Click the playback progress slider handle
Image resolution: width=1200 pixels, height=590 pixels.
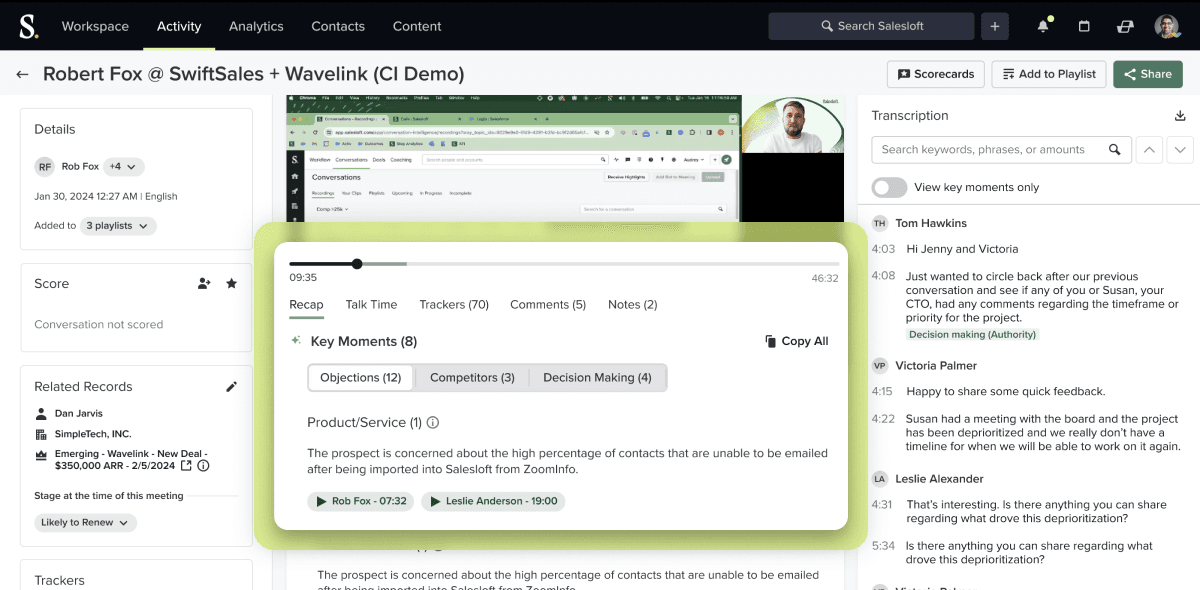pos(357,264)
